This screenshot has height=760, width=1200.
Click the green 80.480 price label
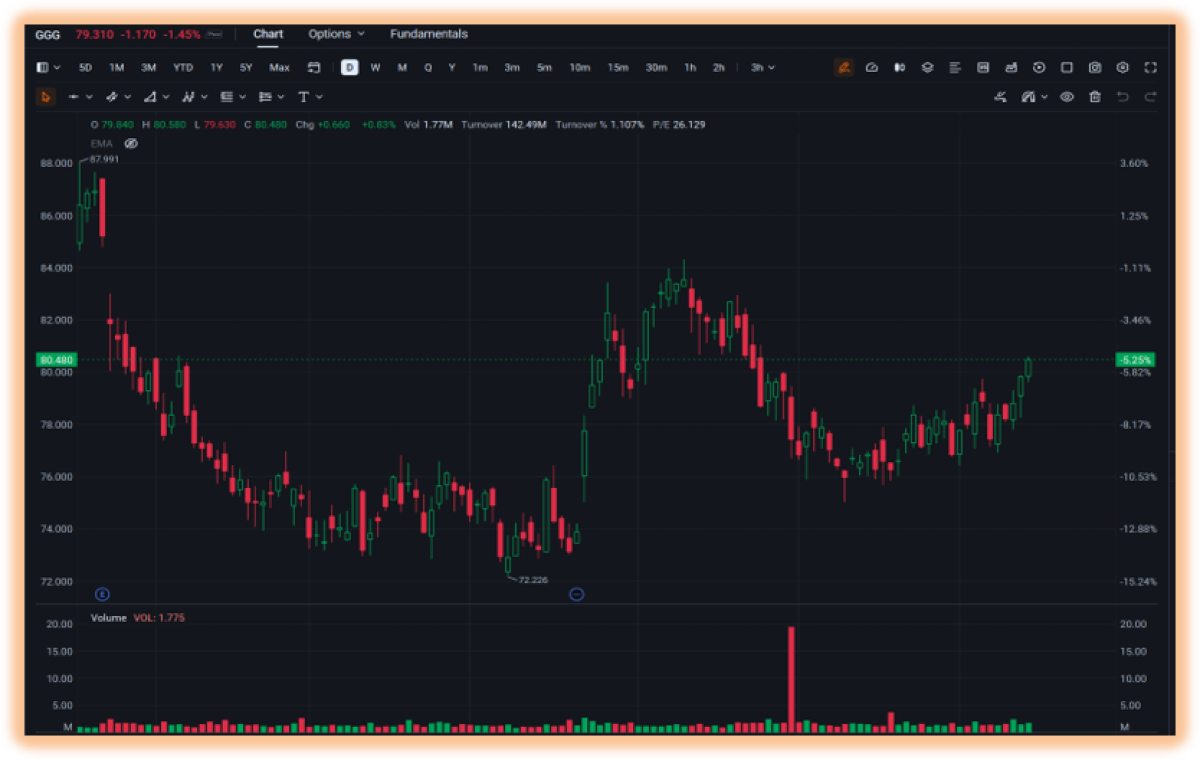pyautogui.click(x=56, y=360)
